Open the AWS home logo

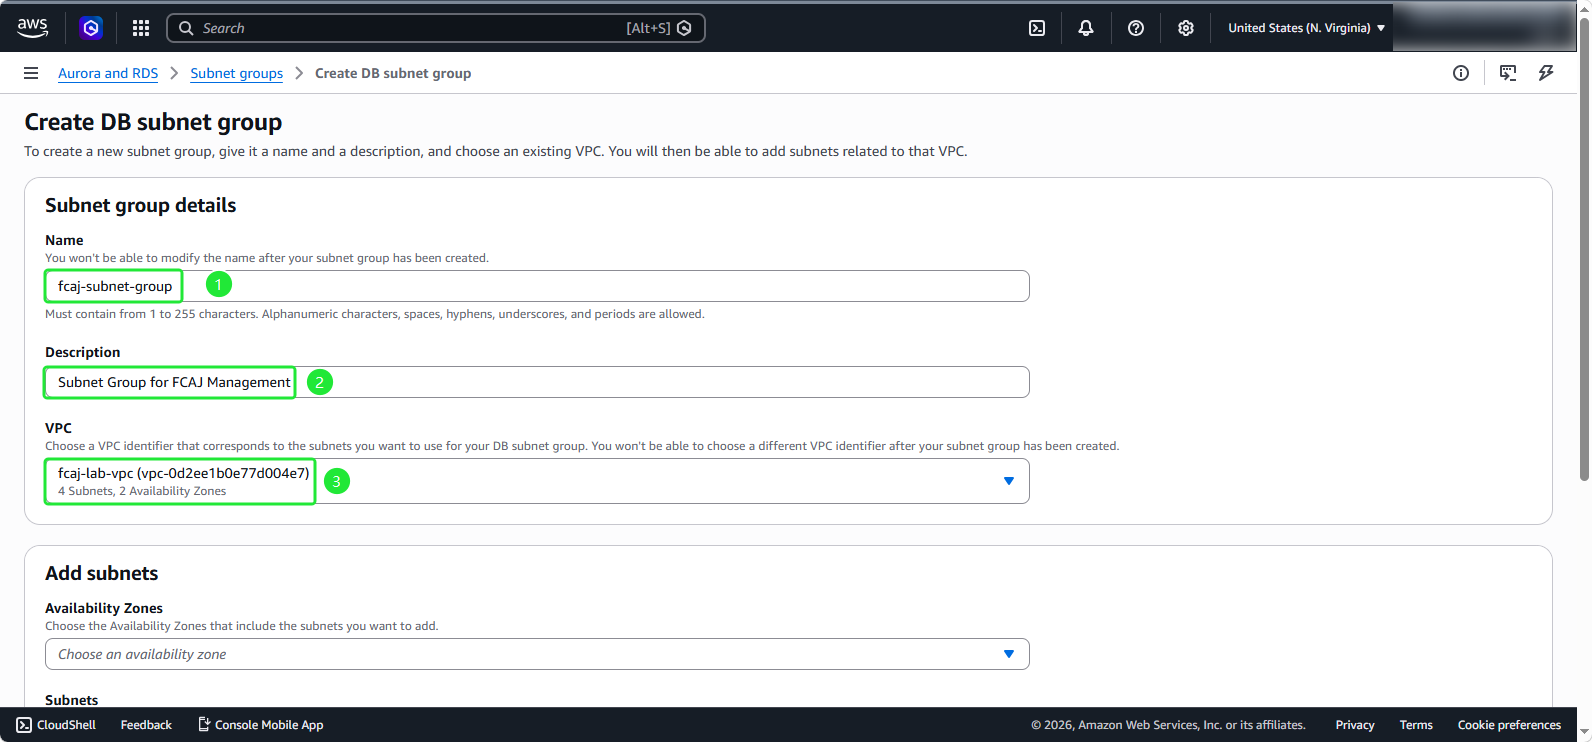click(x=32, y=28)
